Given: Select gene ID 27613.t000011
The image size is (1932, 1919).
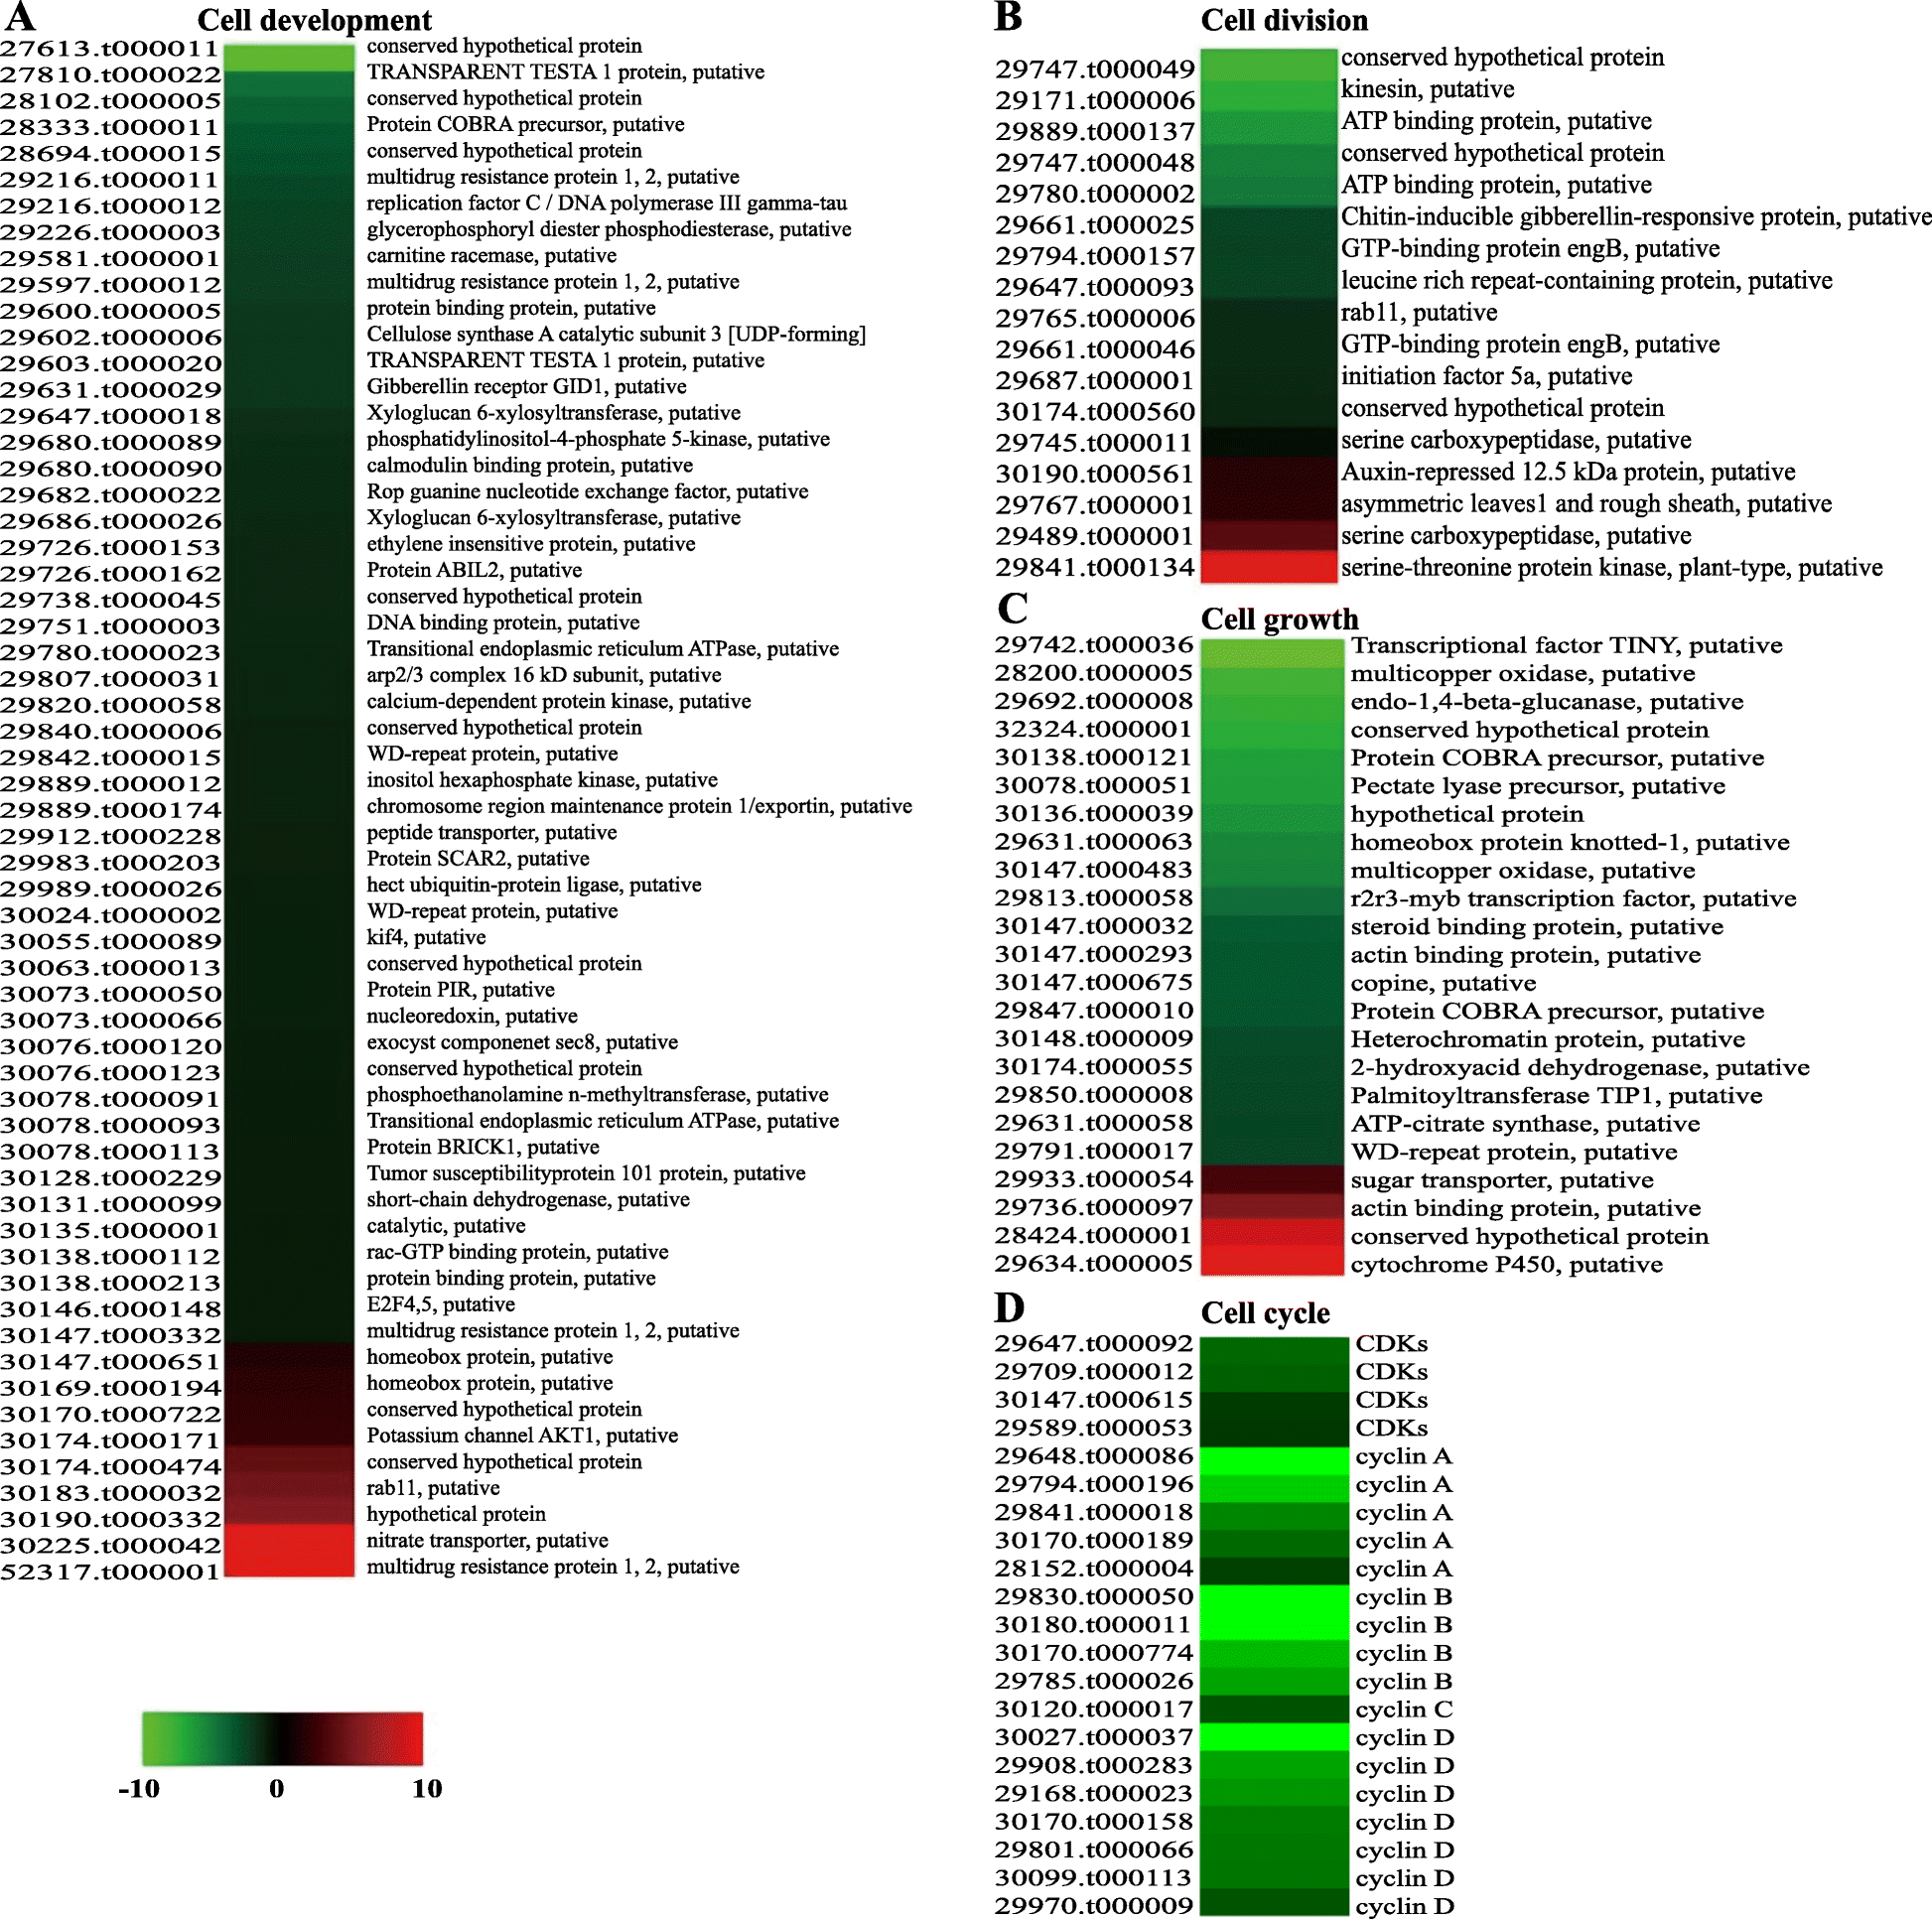Looking at the screenshot, I should tap(109, 48).
